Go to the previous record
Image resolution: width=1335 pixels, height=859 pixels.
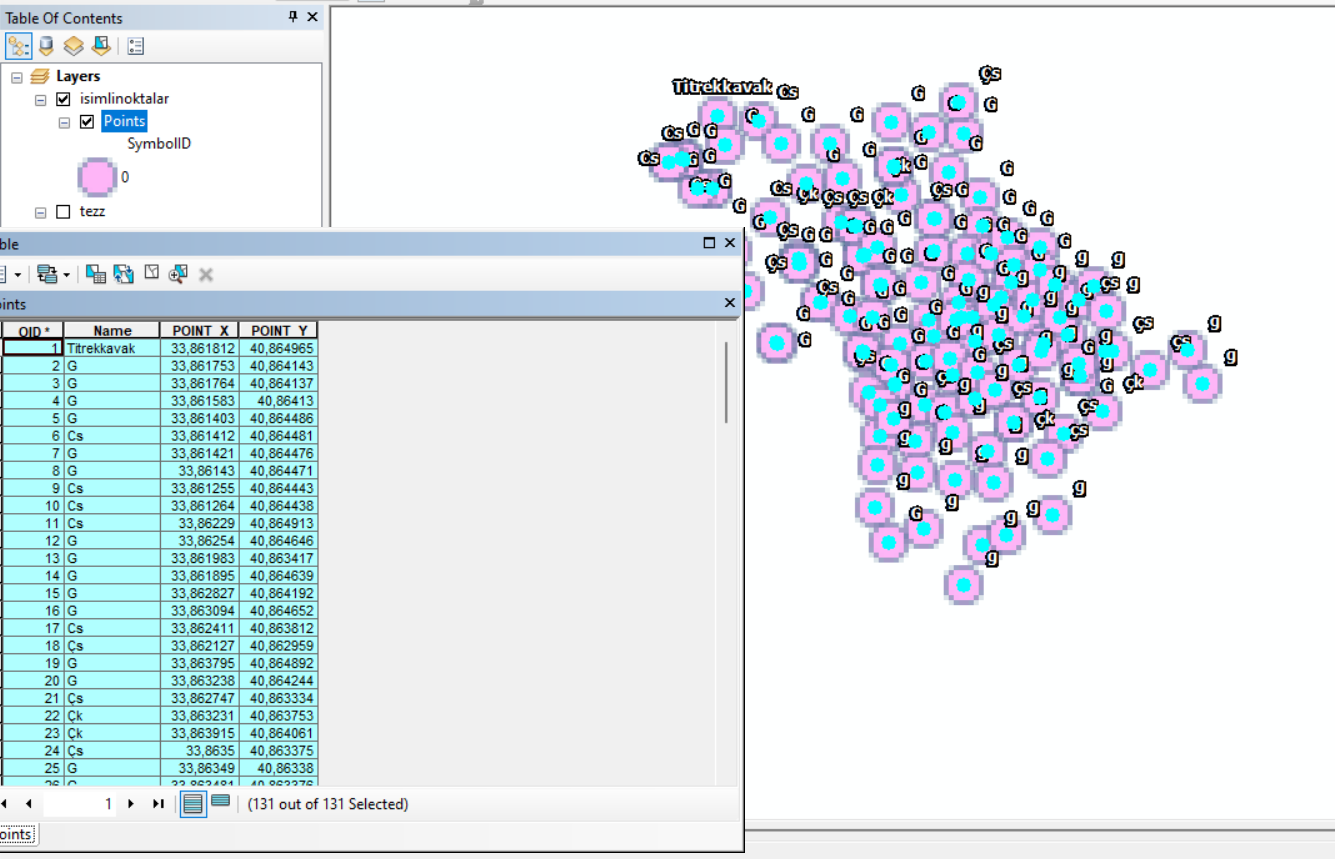[28, 804]
